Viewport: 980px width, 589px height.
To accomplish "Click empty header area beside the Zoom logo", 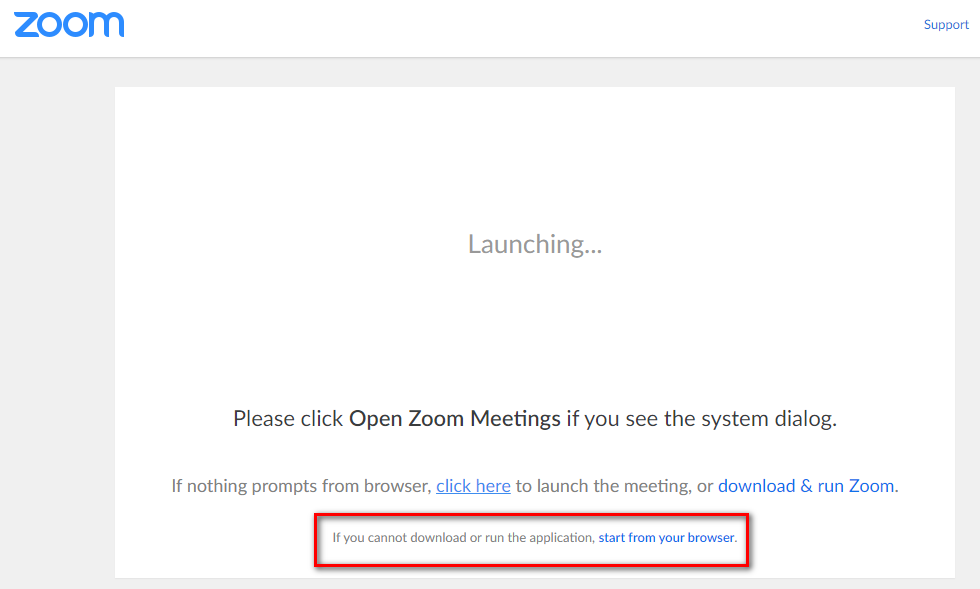I will pyautogui.click(x=500, y=27).
